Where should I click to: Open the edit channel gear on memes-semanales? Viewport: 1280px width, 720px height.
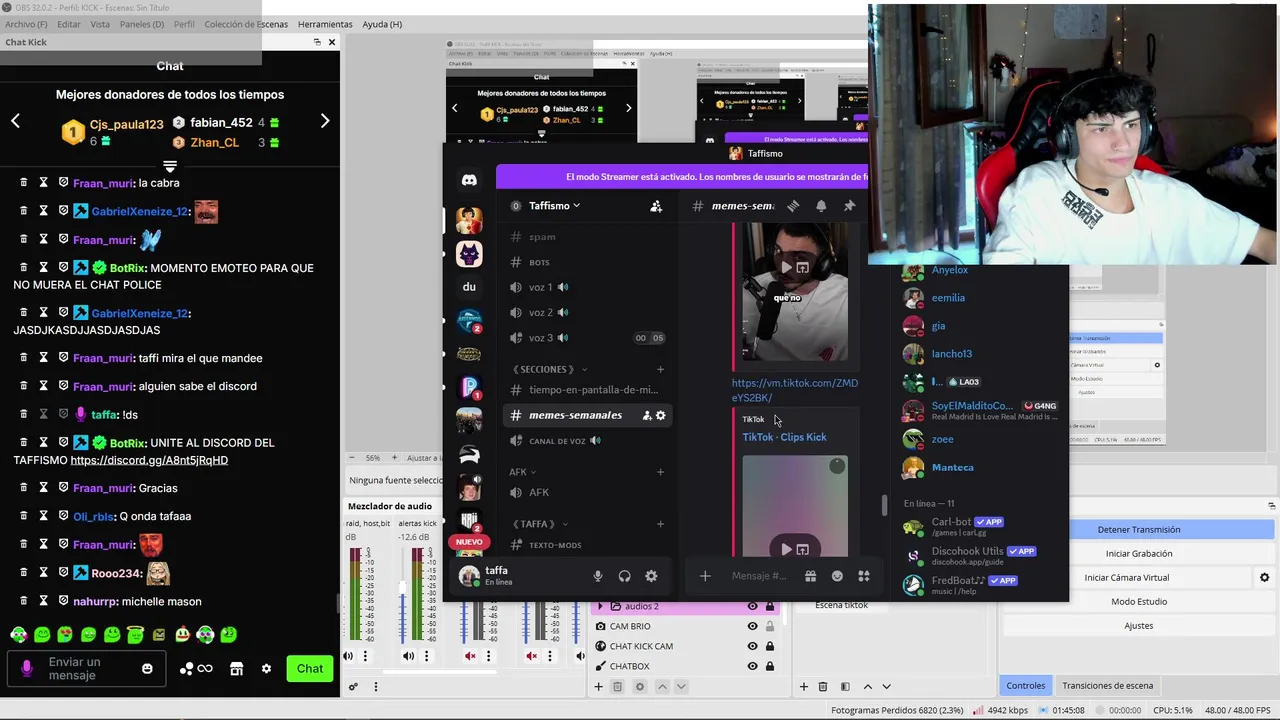[x=660, y=415]
